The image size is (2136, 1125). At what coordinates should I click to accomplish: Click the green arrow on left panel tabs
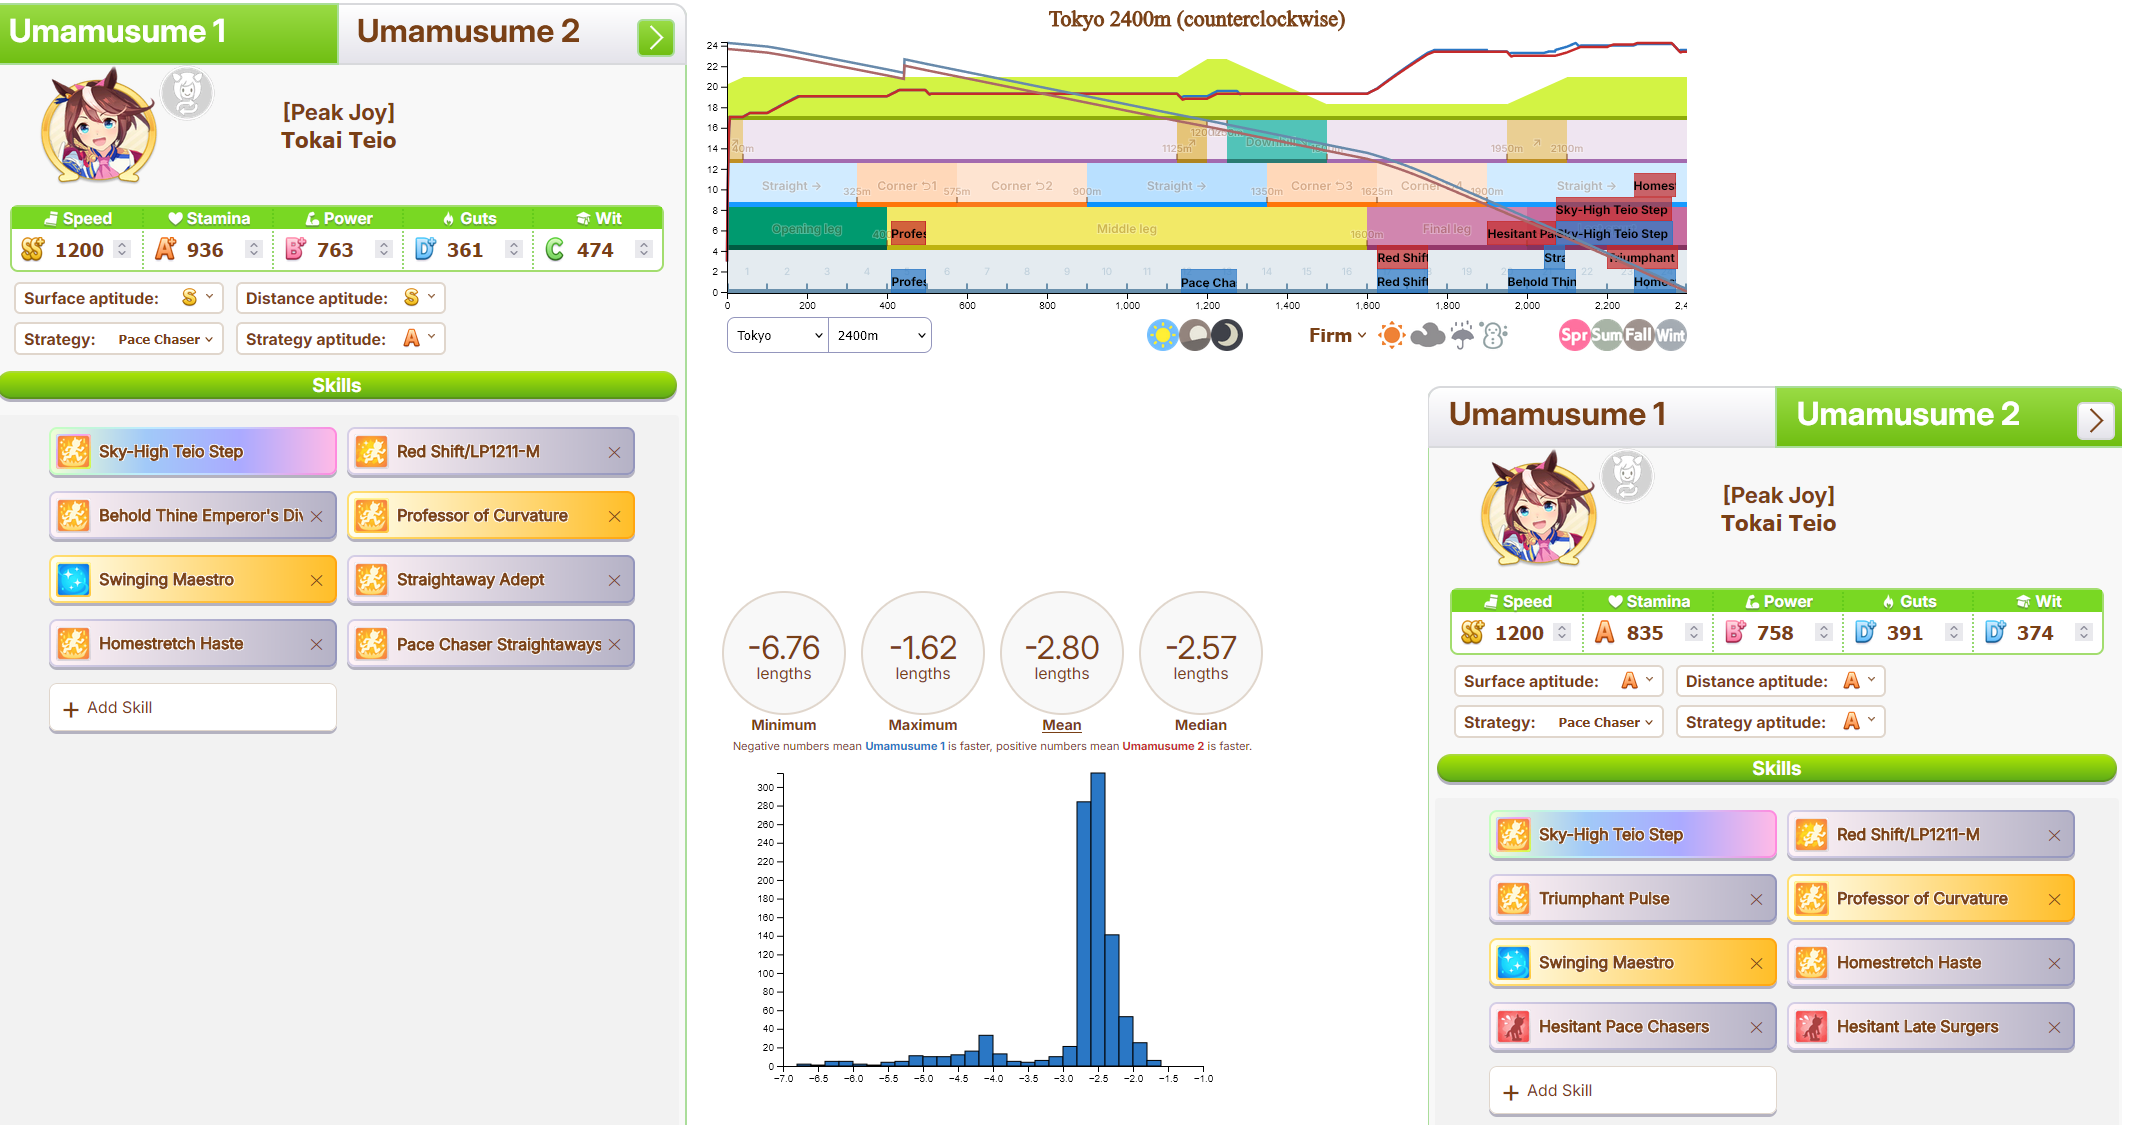click(656, 38)
